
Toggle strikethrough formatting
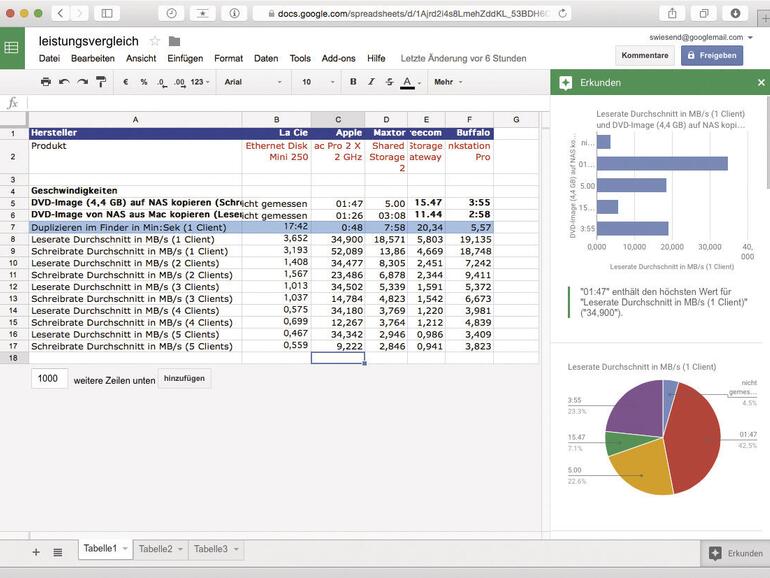point(389,82)
